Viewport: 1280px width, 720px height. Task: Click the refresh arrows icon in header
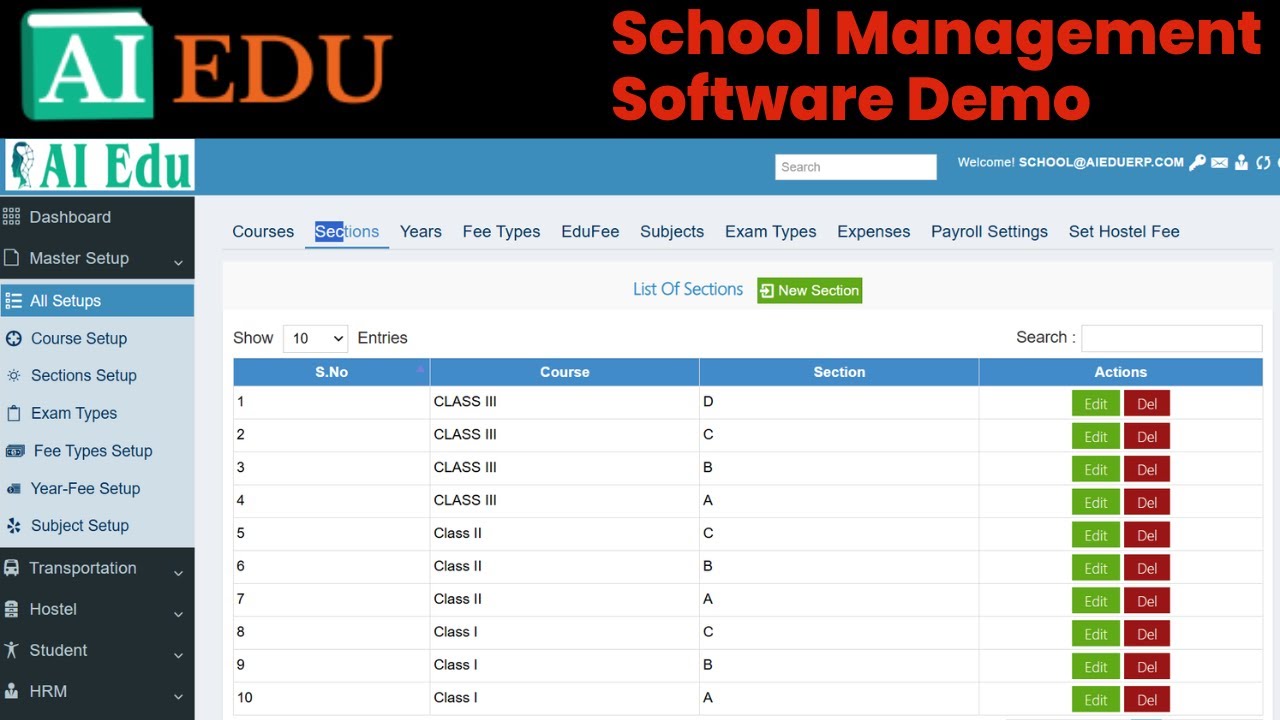[1263, 162]
